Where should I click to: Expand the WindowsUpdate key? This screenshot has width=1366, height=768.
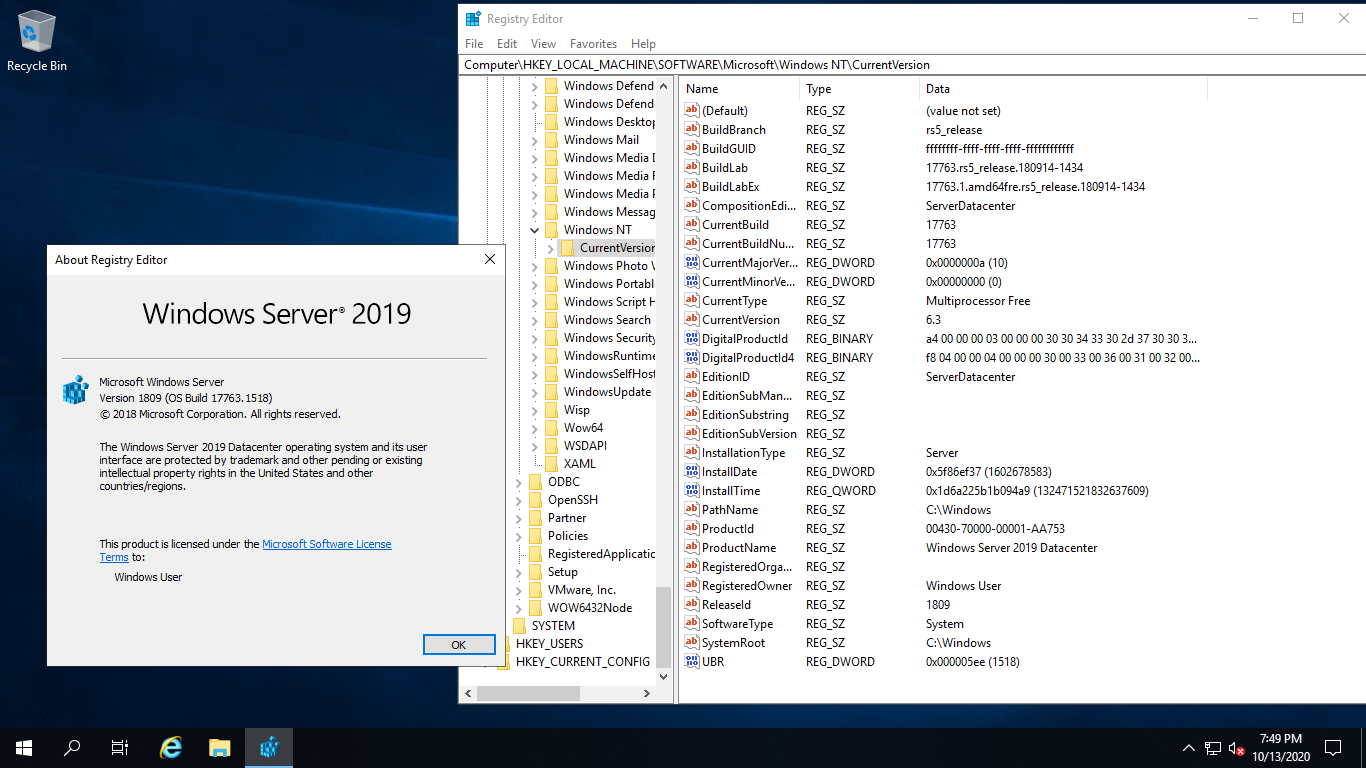pyautogui.click(x=534, y=392)
